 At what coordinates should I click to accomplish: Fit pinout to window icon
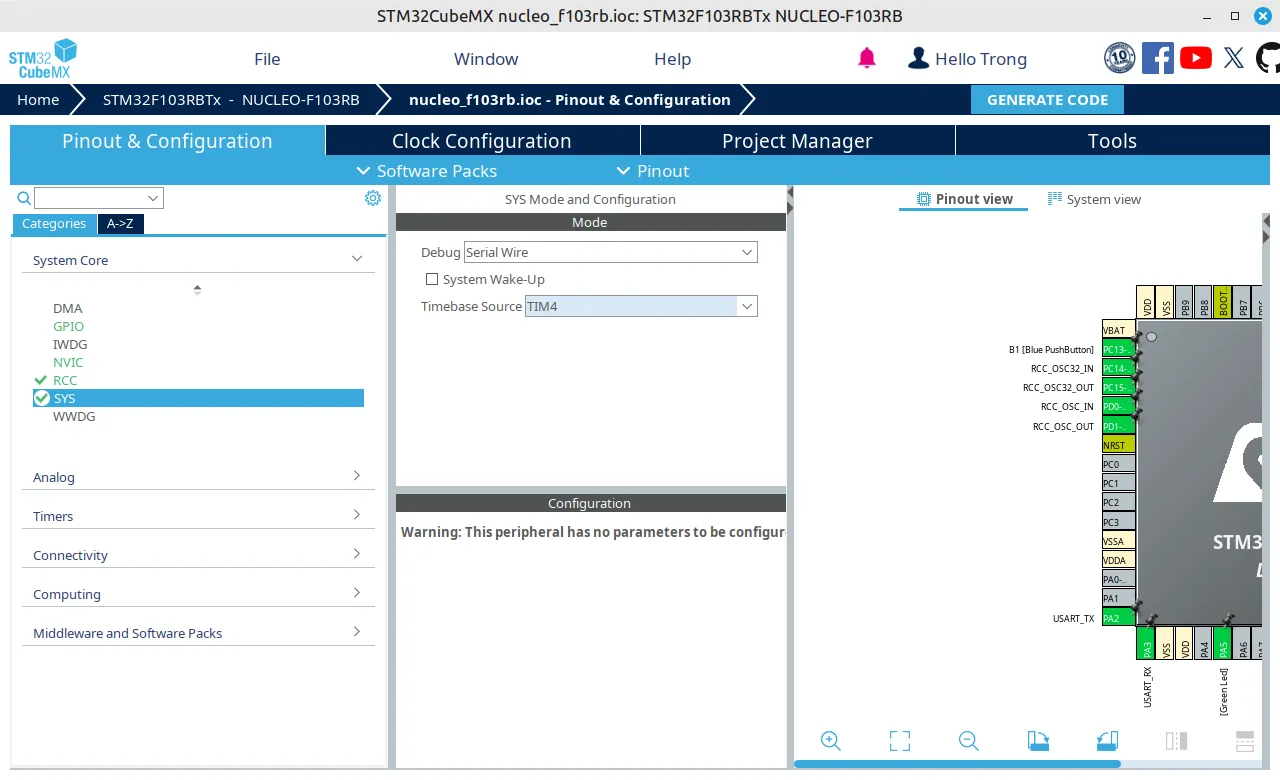(900, 741)
